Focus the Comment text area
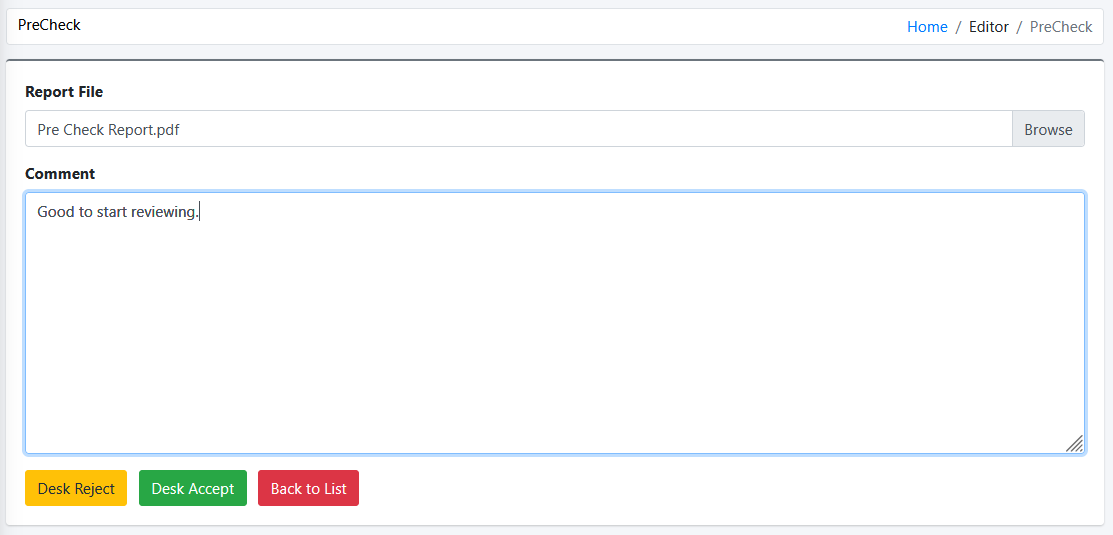Image resolution: width=1113 pixels, height=535 pixels. [555, 323]
